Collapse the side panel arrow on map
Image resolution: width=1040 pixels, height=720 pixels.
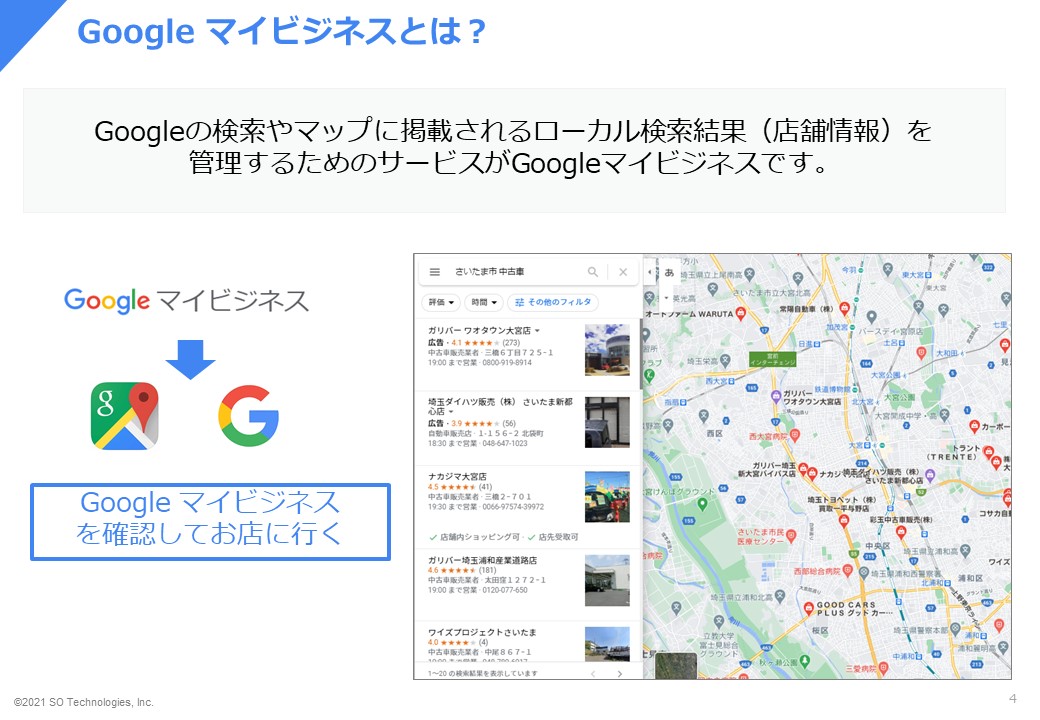[649, 272]
